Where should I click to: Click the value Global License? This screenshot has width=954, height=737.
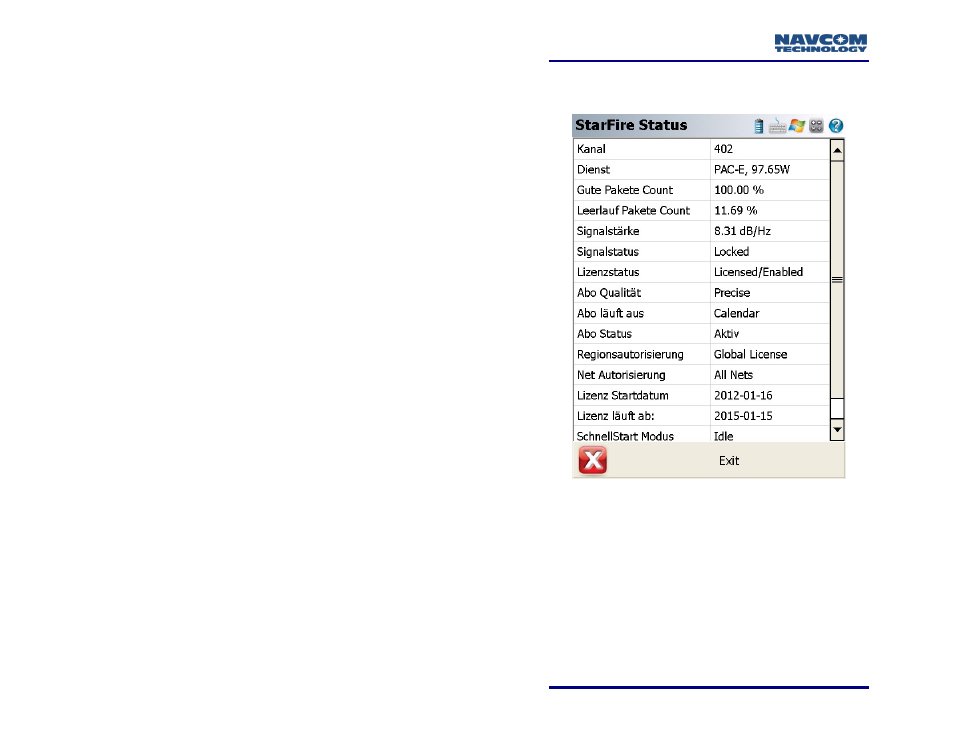click(x=750, y=354)
